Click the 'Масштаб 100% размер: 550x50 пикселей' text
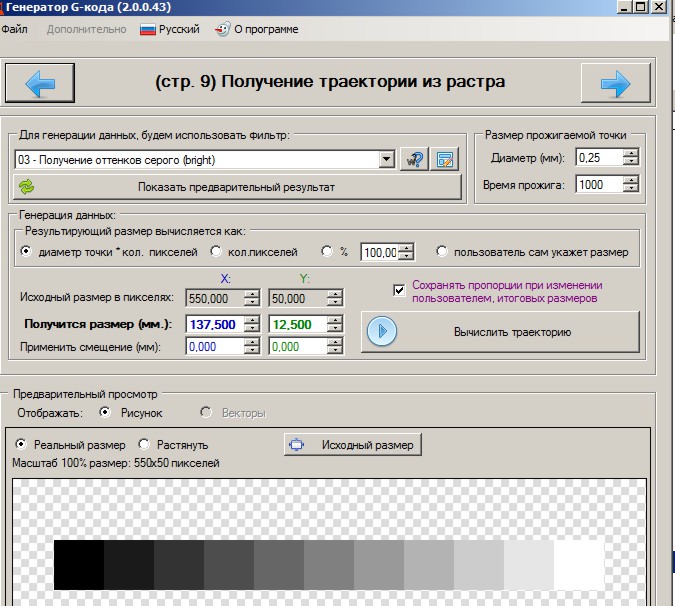Screen dimensions: 675x606 tap(116, 463)
